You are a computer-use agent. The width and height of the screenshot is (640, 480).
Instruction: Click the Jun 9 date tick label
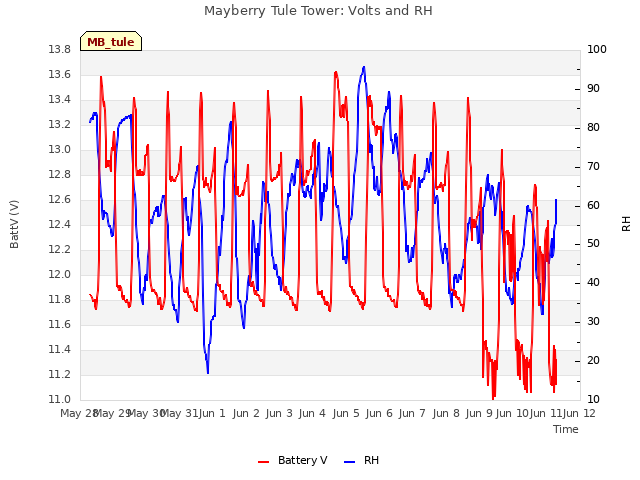pos(479,413)
